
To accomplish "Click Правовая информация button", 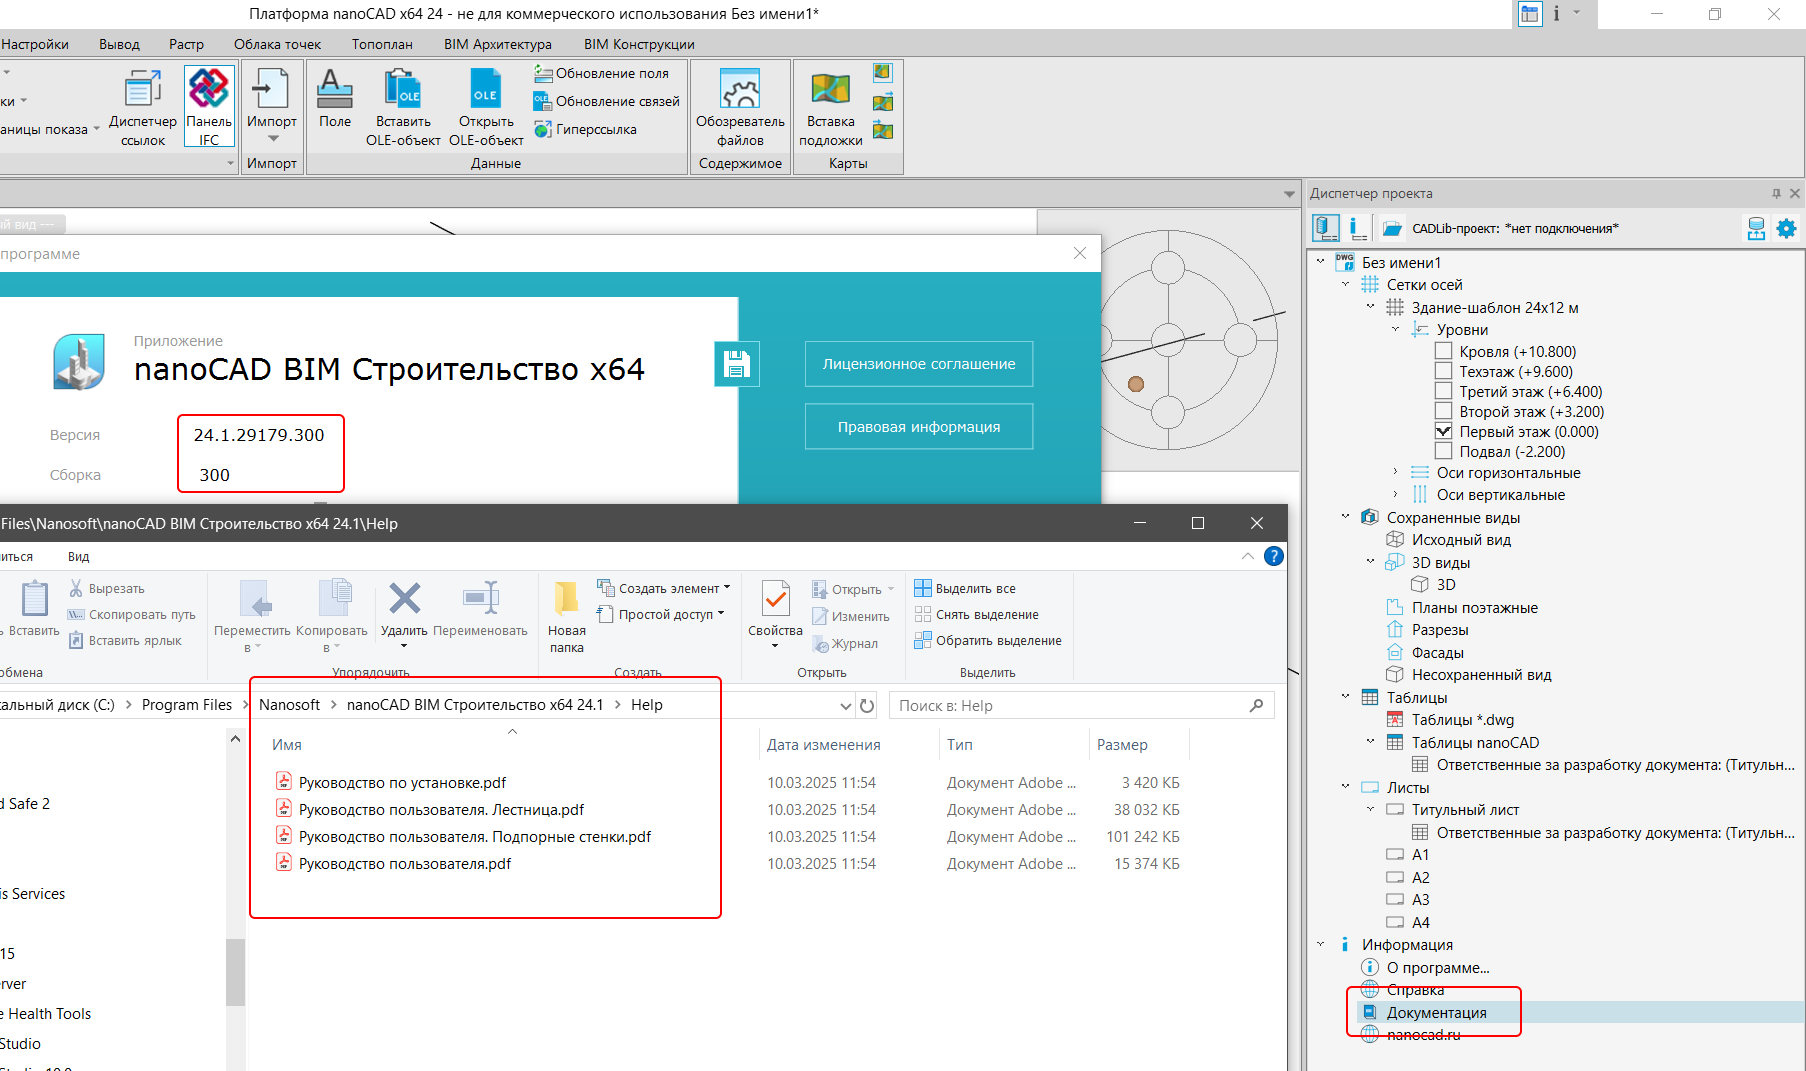I will tap(919, 427).
